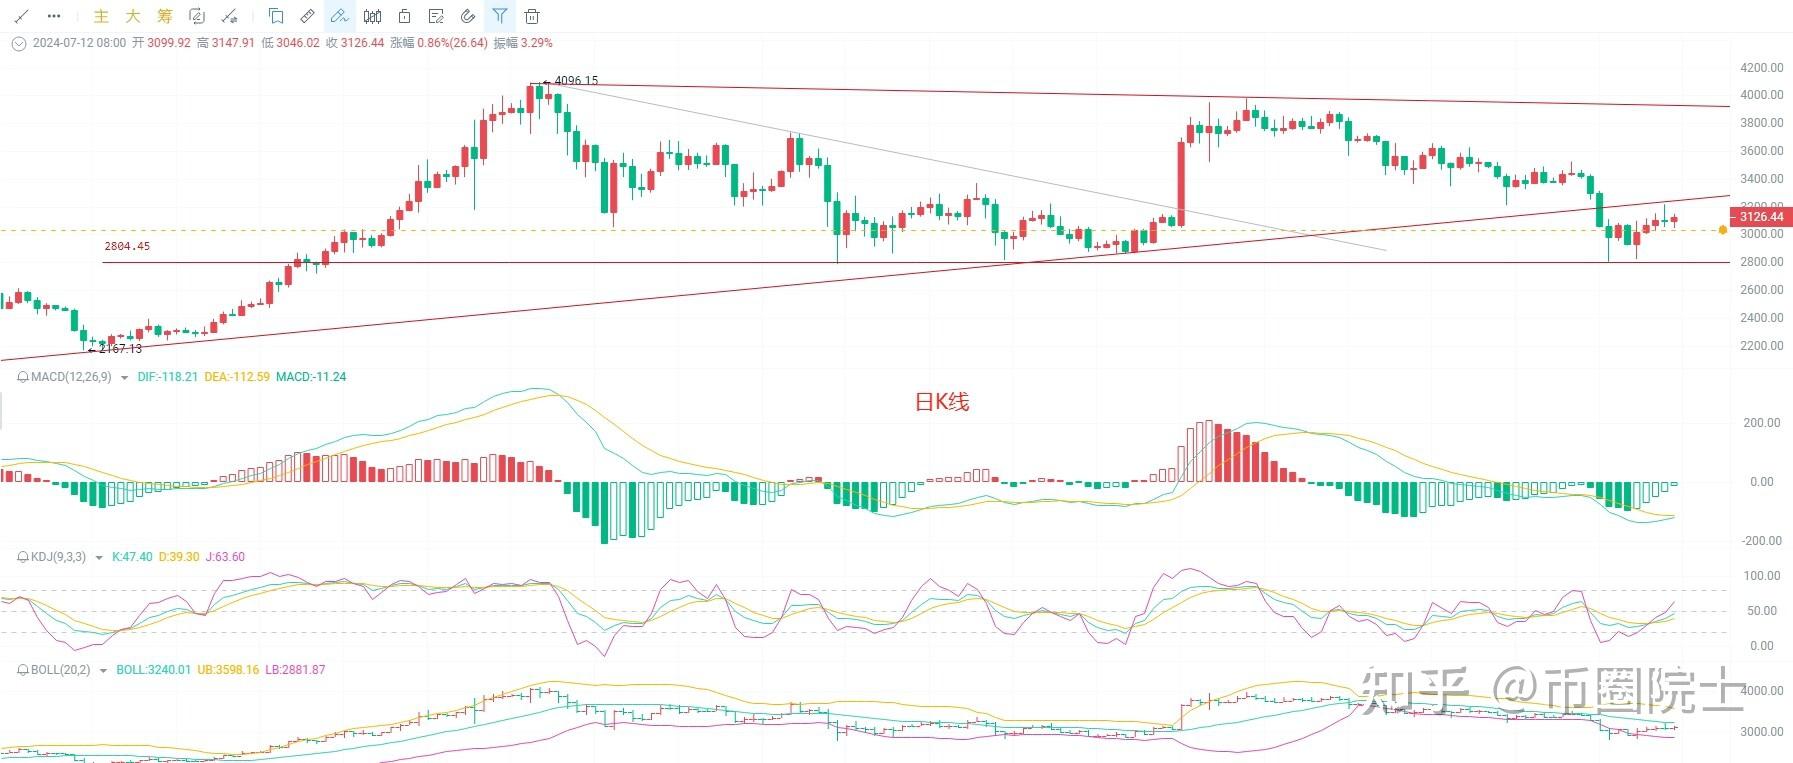
Task: Click the MACD axis label 200.00
Action: point(1762,423)
